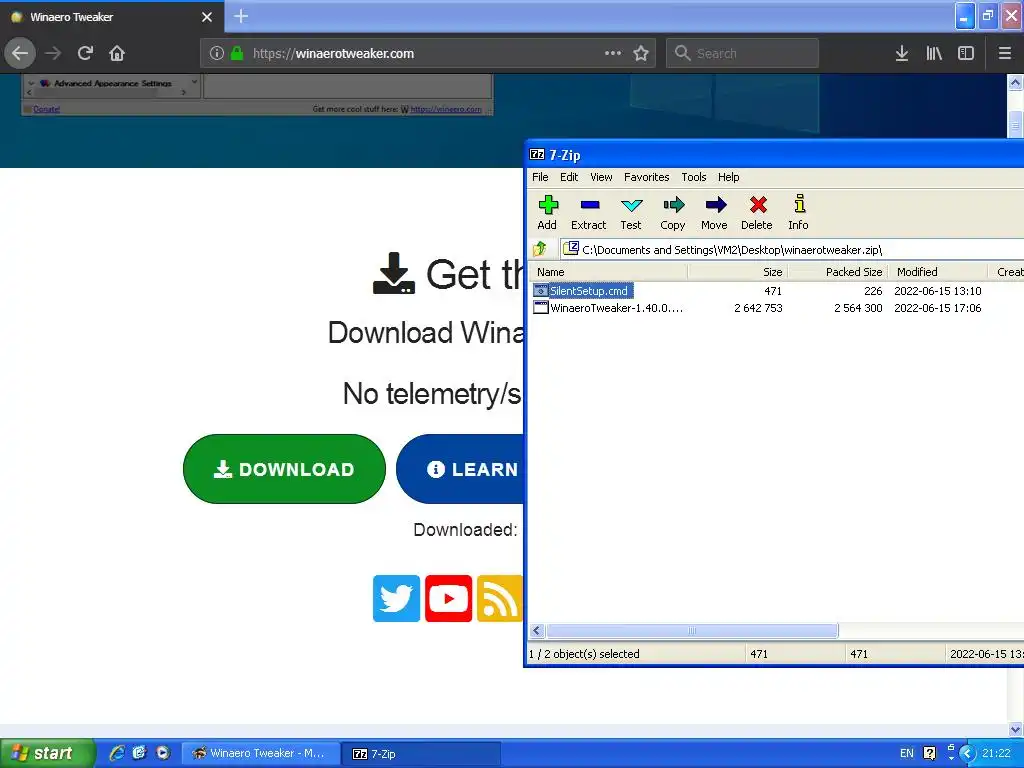
Task: Click the Add toolbar icon in 7-Zip
Action: [547, 212]
